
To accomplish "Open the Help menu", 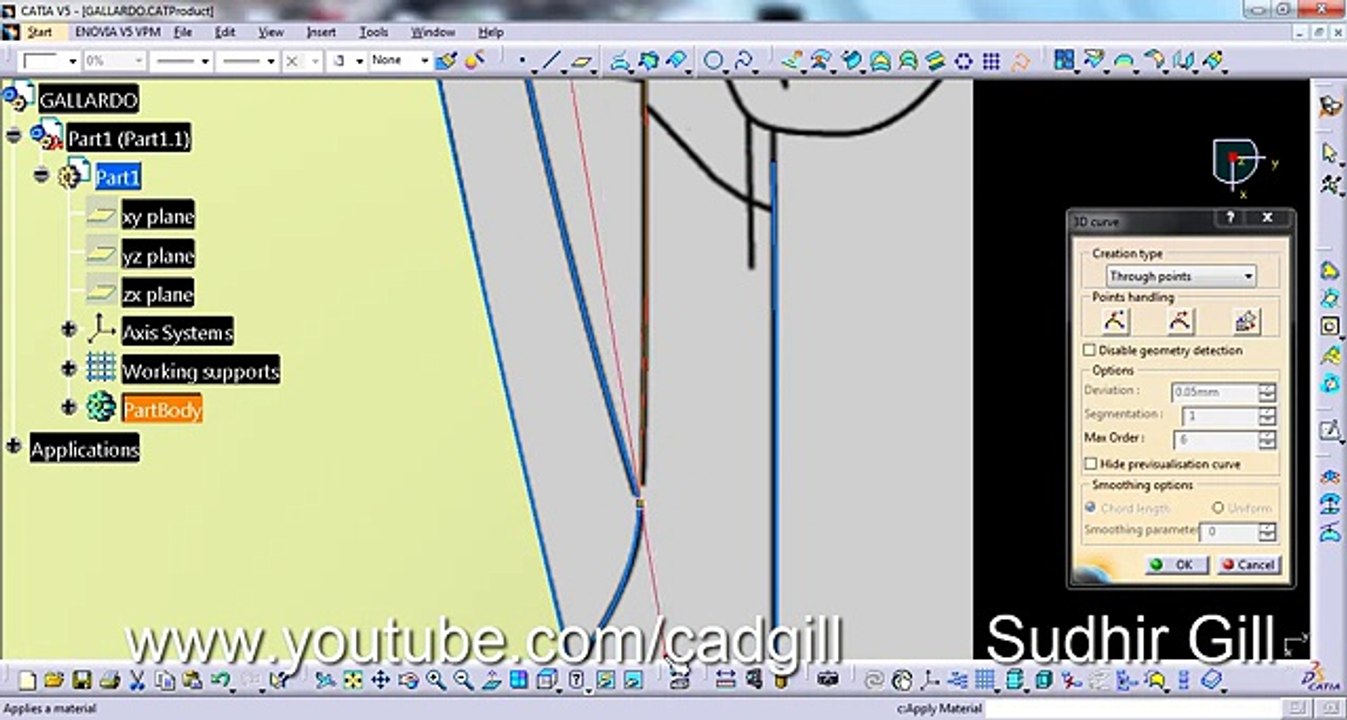I will point(490,32).
